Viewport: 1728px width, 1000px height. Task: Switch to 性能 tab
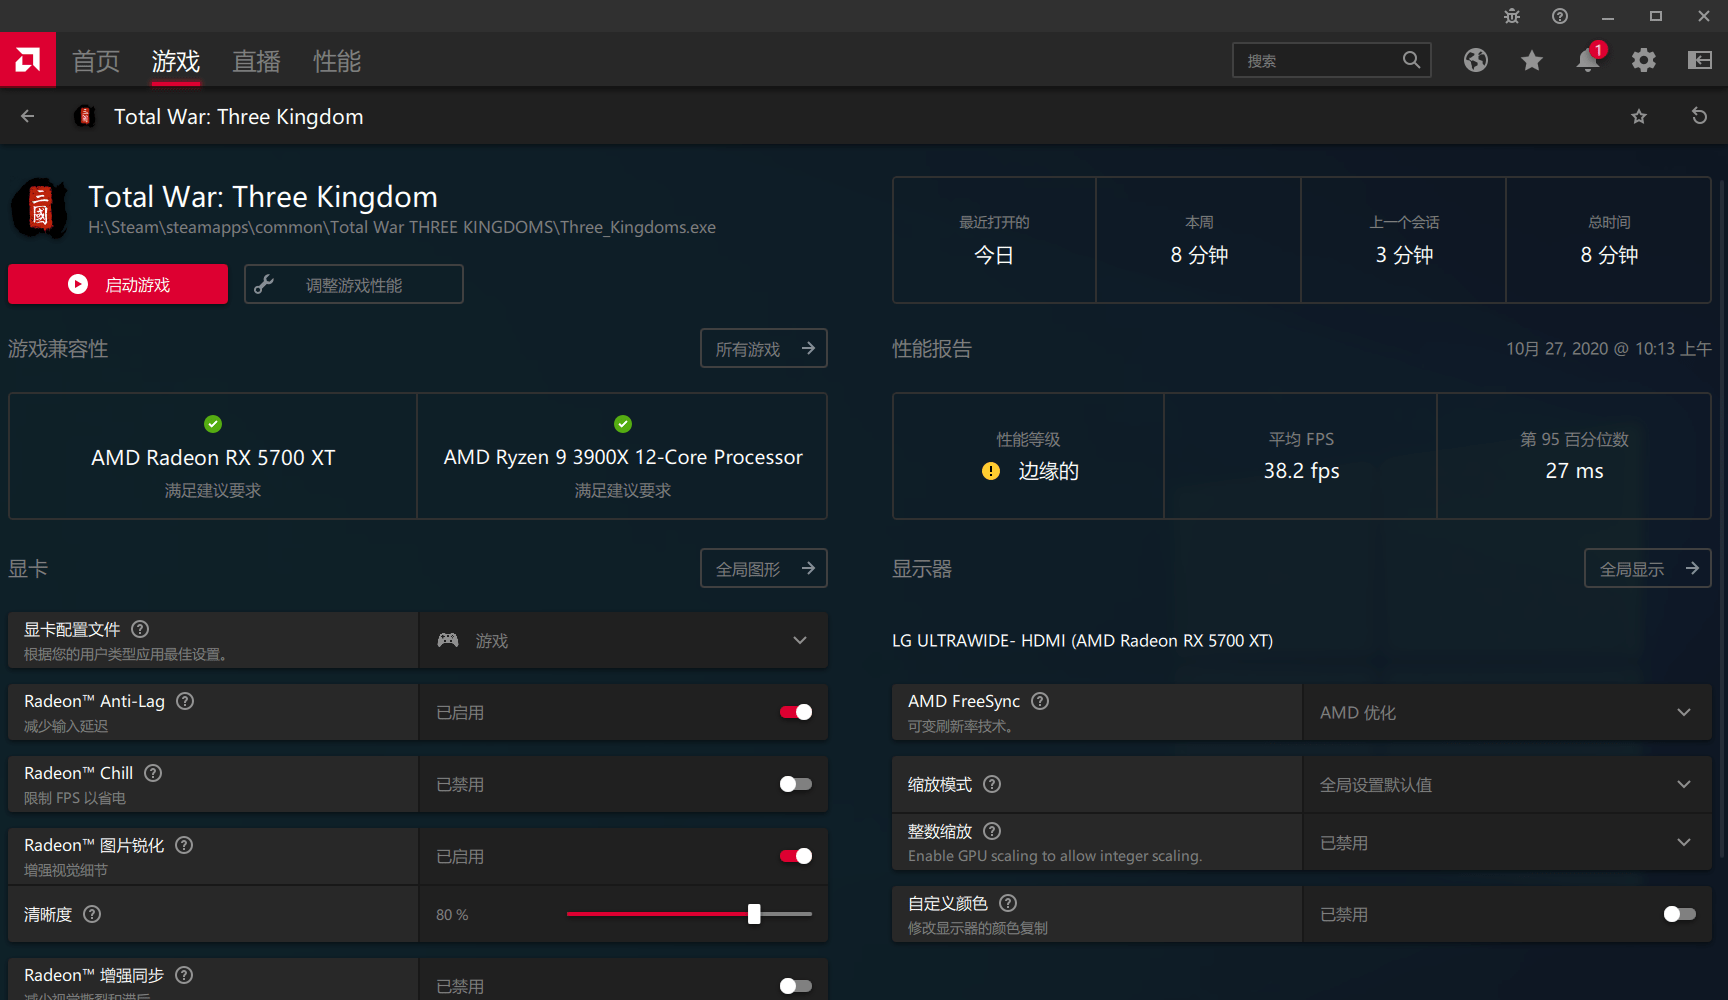[x=337, y=61]
